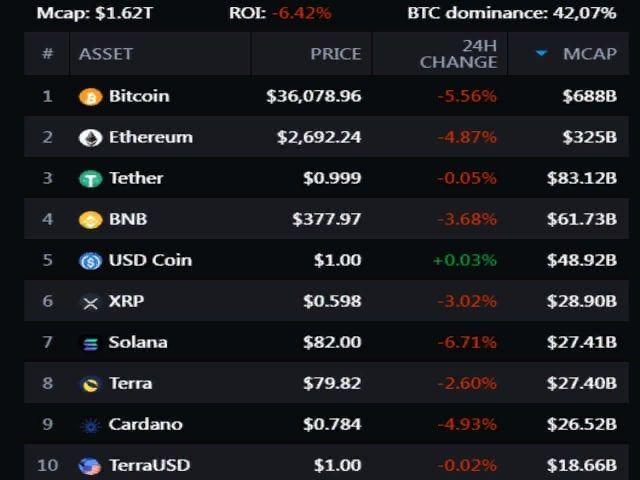
Task: Sort by the ASSET column header
Action: point(106,54)
